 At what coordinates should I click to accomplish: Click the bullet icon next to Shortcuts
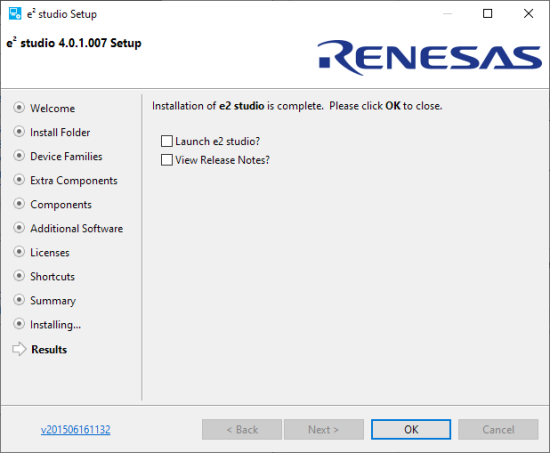pyautogui.click(x=19, y=276)
